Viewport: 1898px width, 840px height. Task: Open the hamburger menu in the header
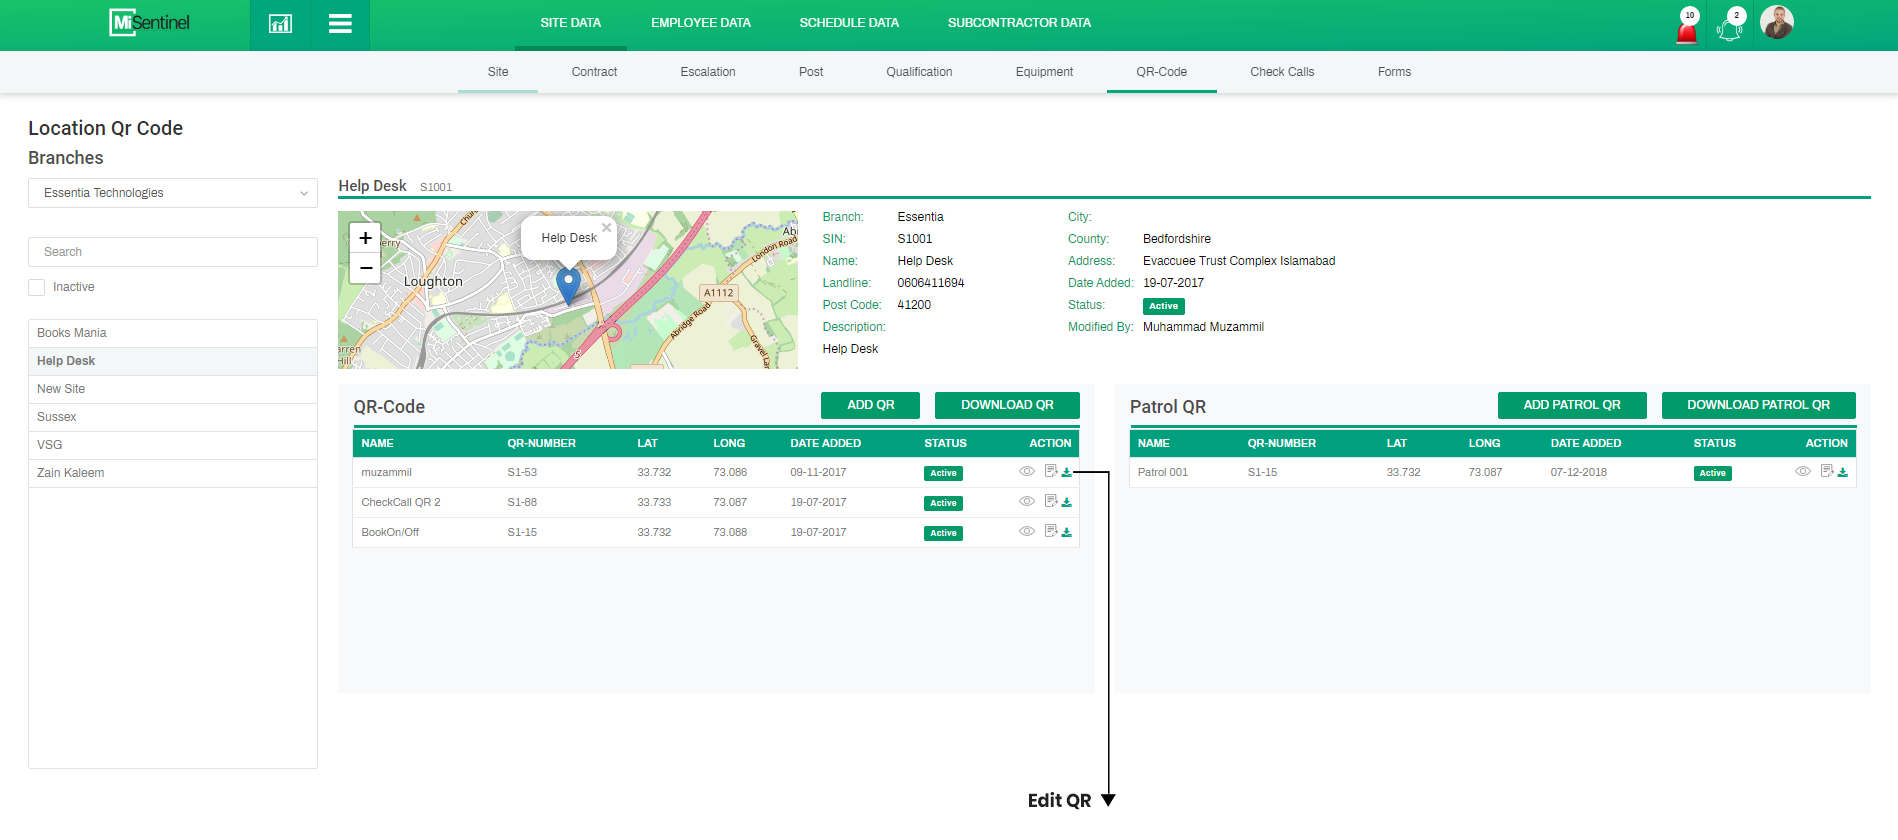[340, 24]
